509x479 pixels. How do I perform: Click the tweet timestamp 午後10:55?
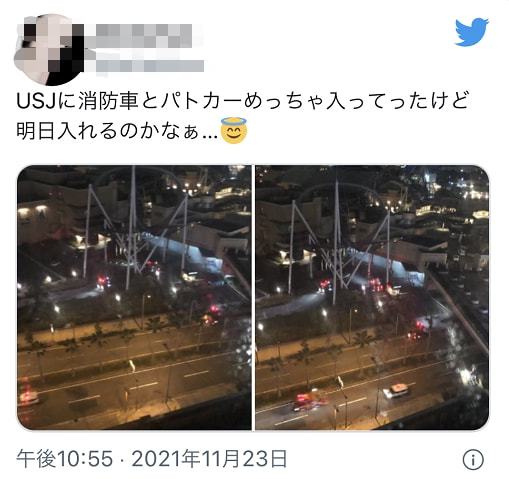[x=65, y=459]
